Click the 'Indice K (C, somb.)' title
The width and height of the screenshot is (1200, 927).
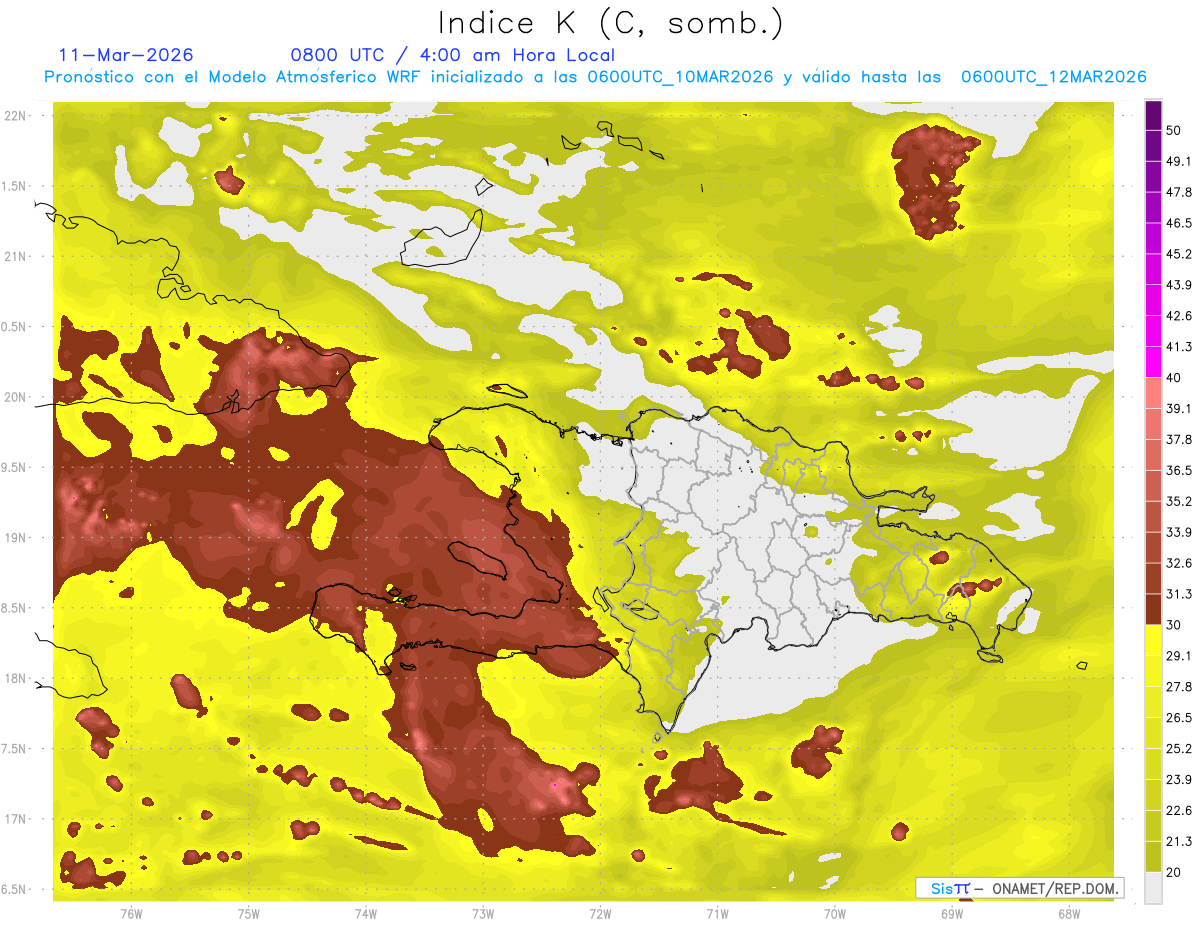click(610, 22)
